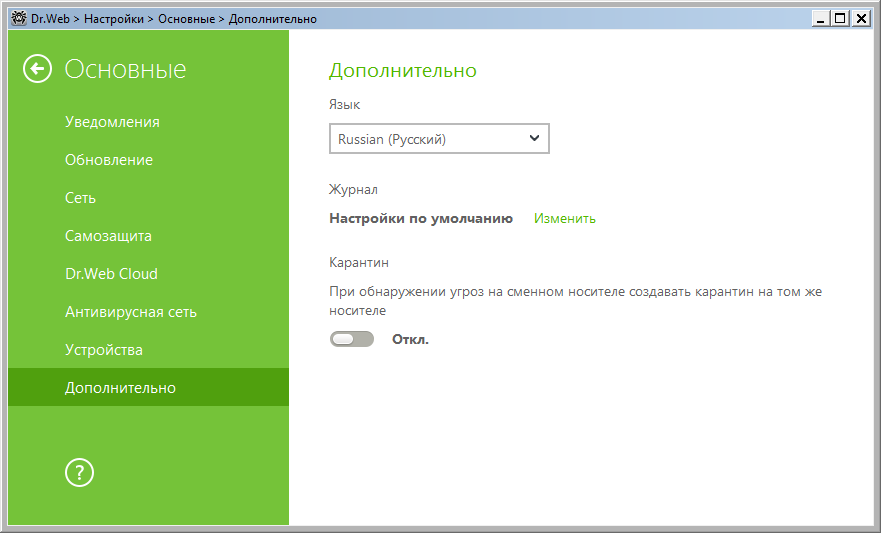Maximize the Dr.Web settings window

840,18
